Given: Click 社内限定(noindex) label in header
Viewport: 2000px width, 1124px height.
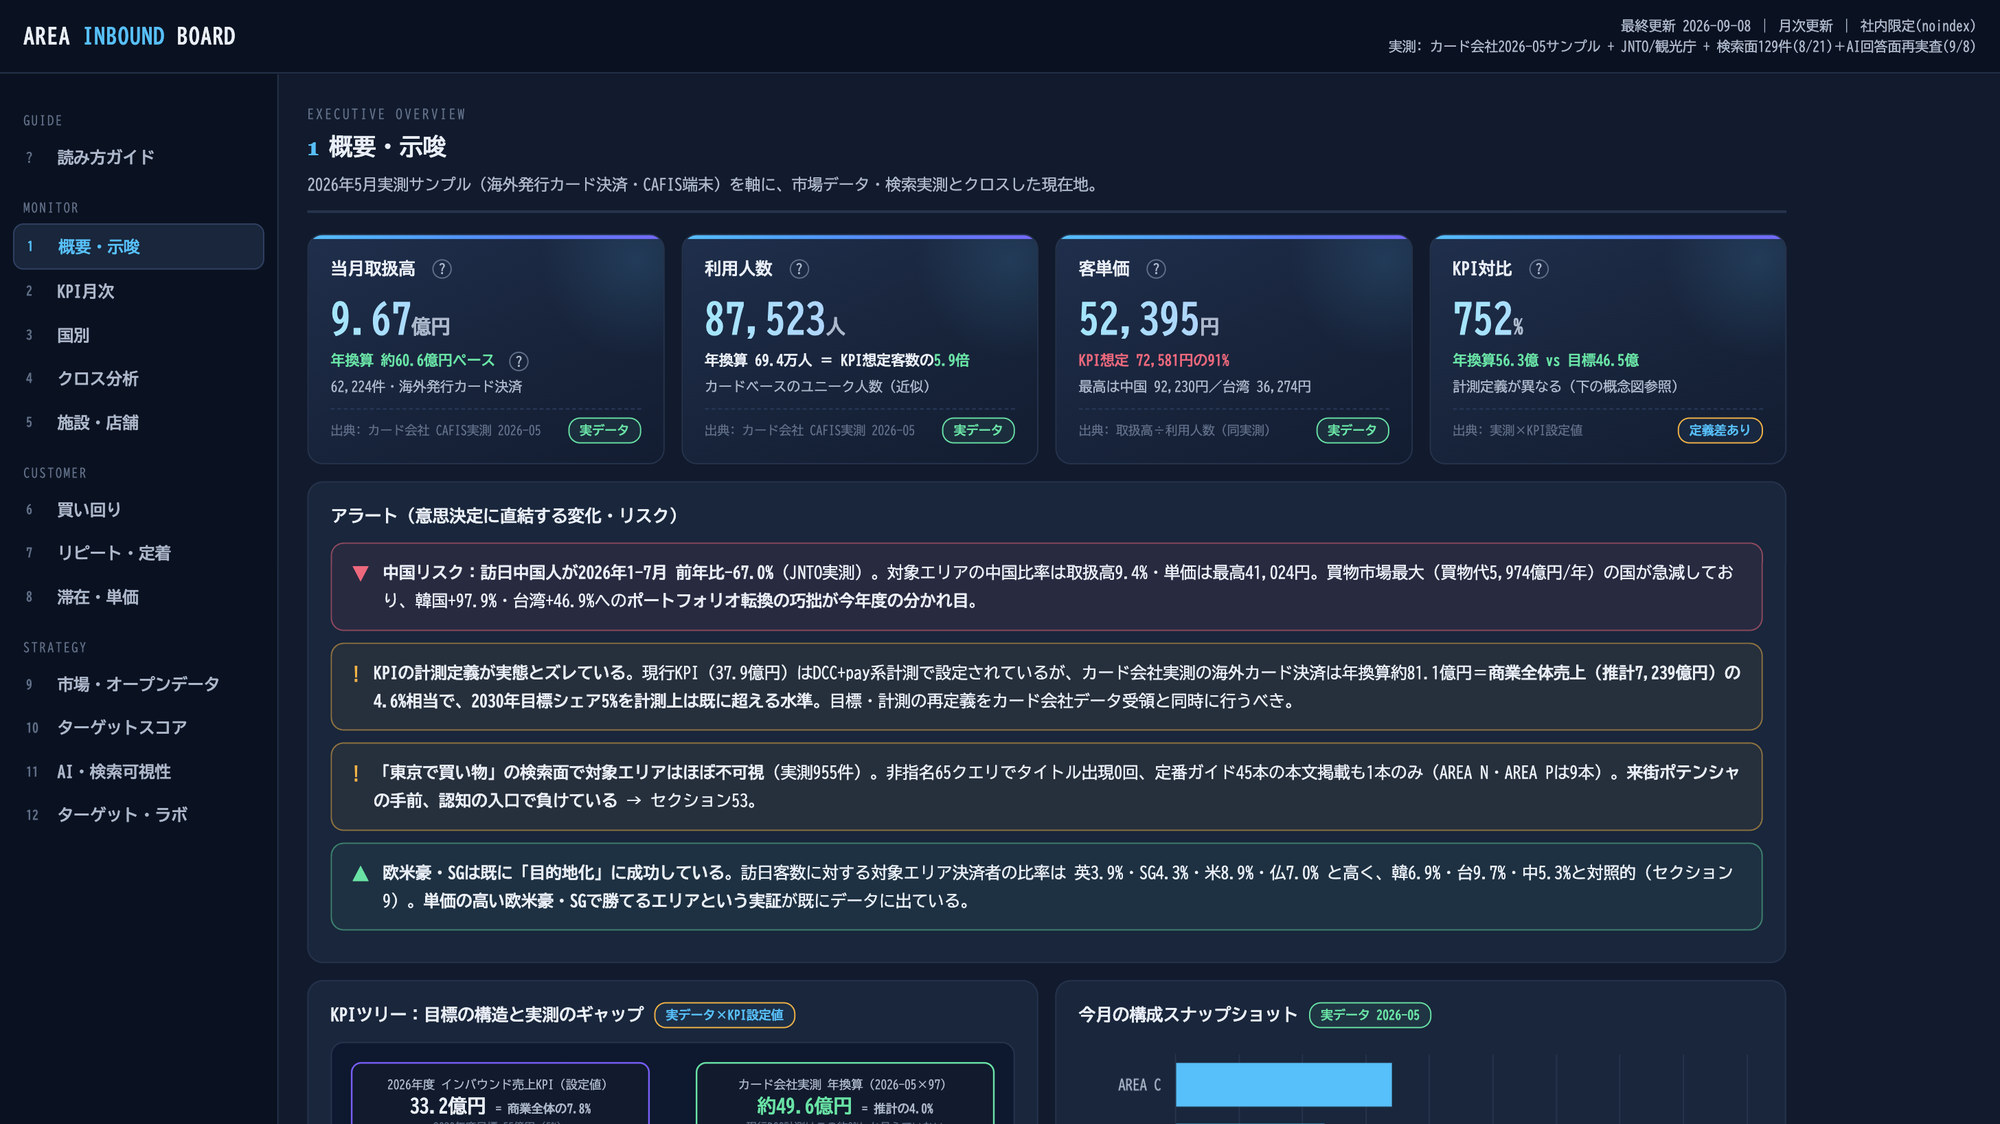Looking at the screenshot, I should tap(1917, 26).
